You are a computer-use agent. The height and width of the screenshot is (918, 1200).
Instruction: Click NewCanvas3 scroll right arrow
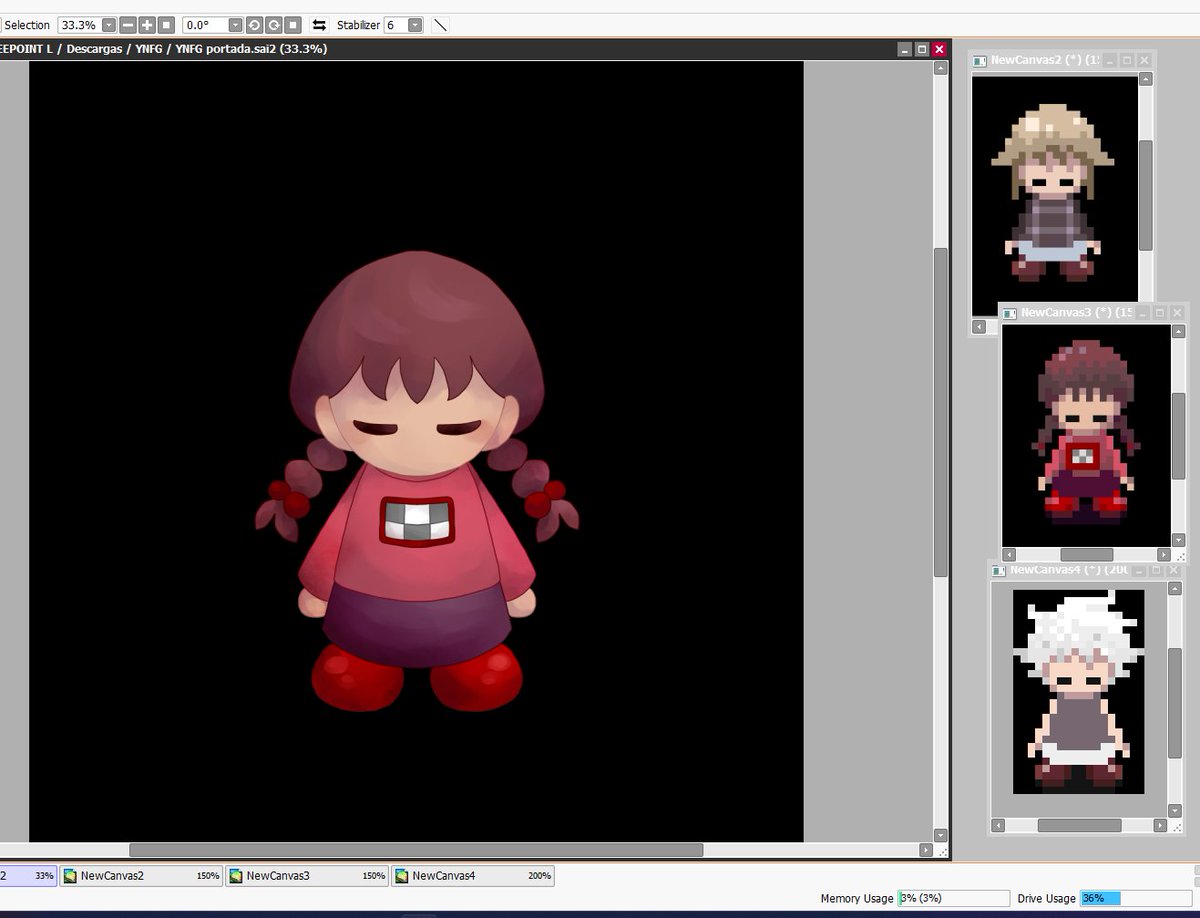pyautogui.click(x=1163, y=554)
